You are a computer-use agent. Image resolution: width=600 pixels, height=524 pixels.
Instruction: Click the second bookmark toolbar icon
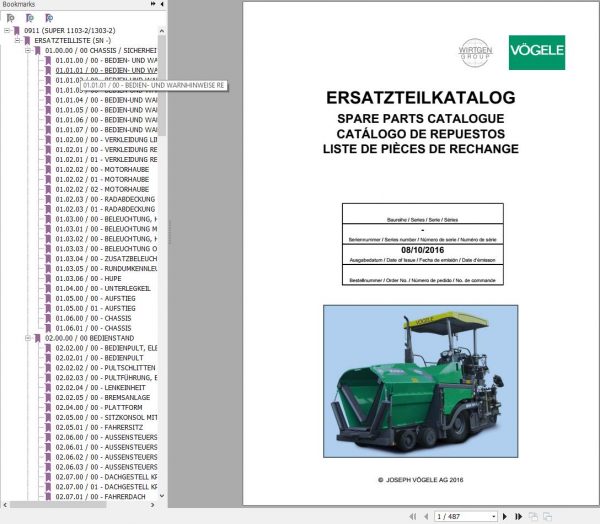pyautogui.click(x=29, y=18)
